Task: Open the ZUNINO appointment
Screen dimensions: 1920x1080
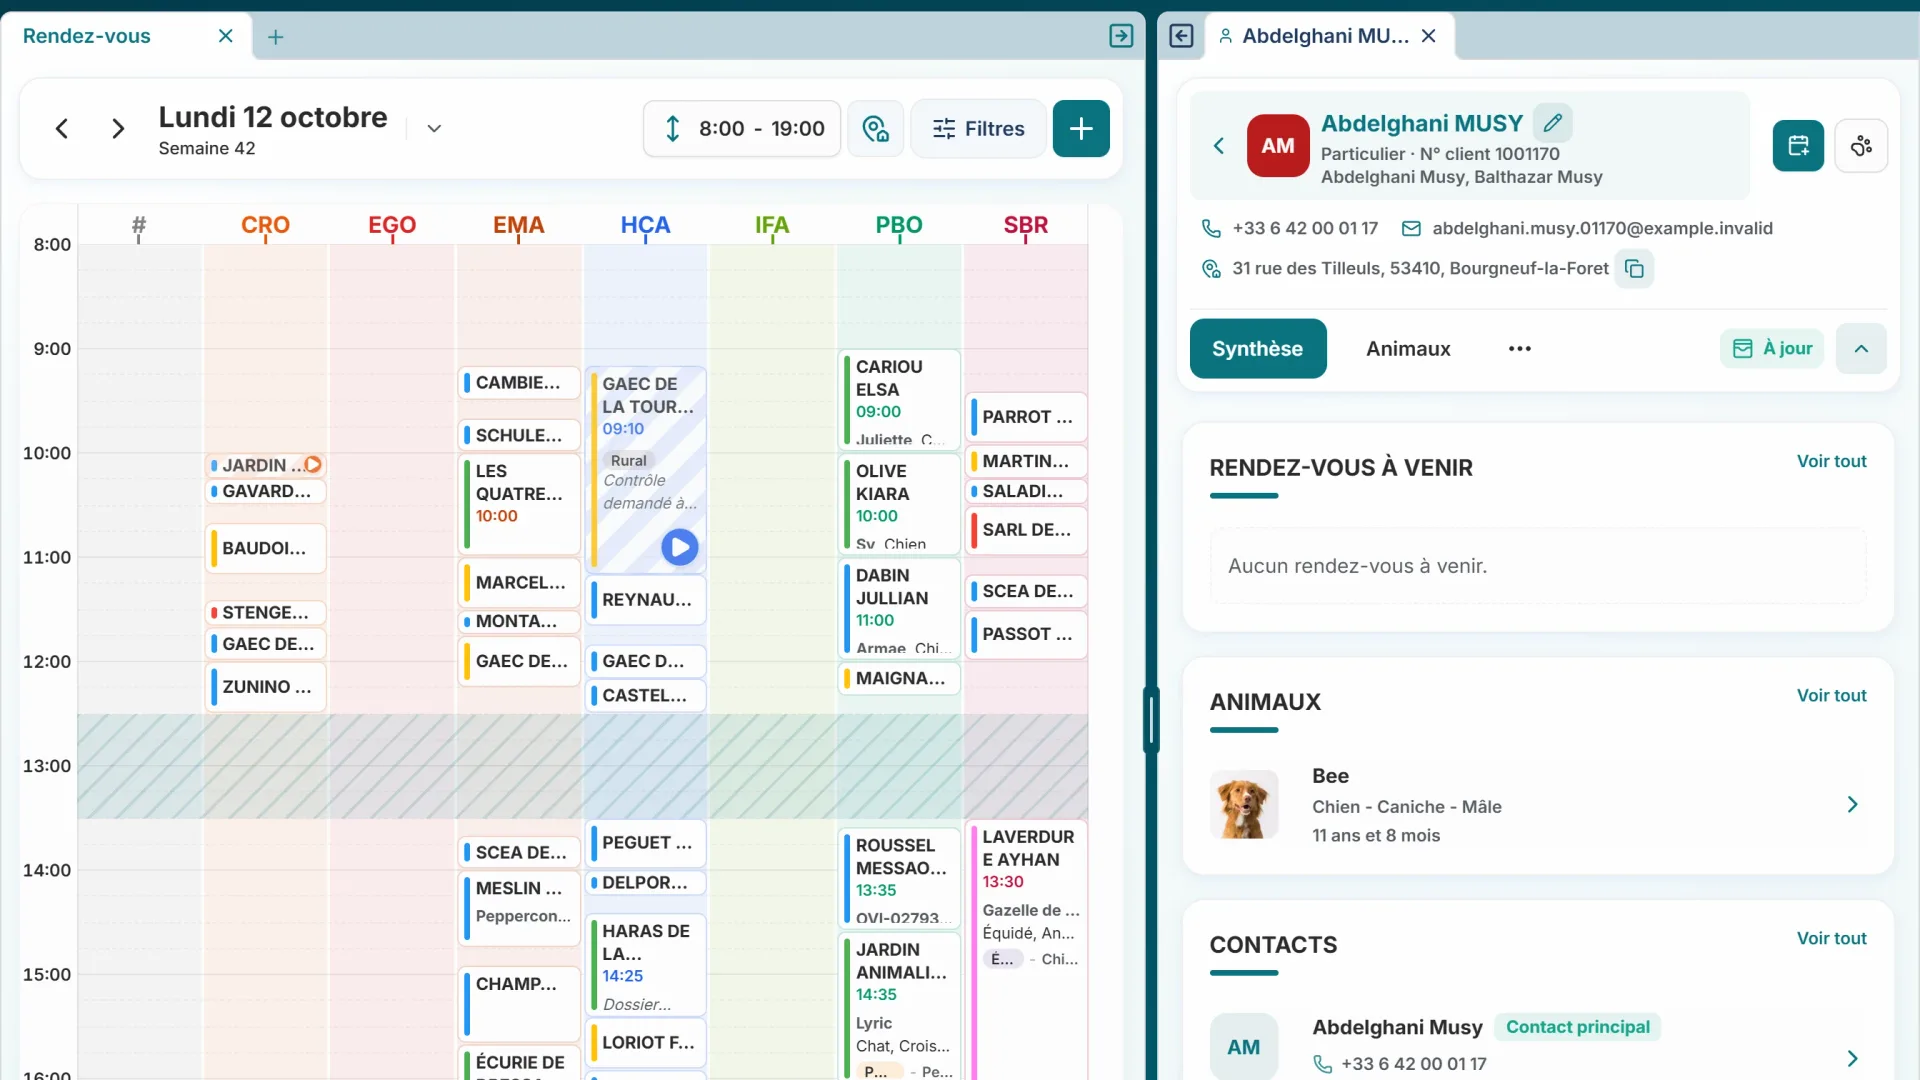Action: click(266, 687)
